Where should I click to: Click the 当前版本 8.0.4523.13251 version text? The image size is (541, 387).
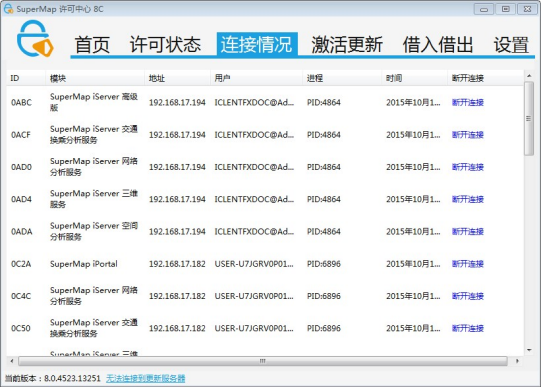tap(52, 378)
